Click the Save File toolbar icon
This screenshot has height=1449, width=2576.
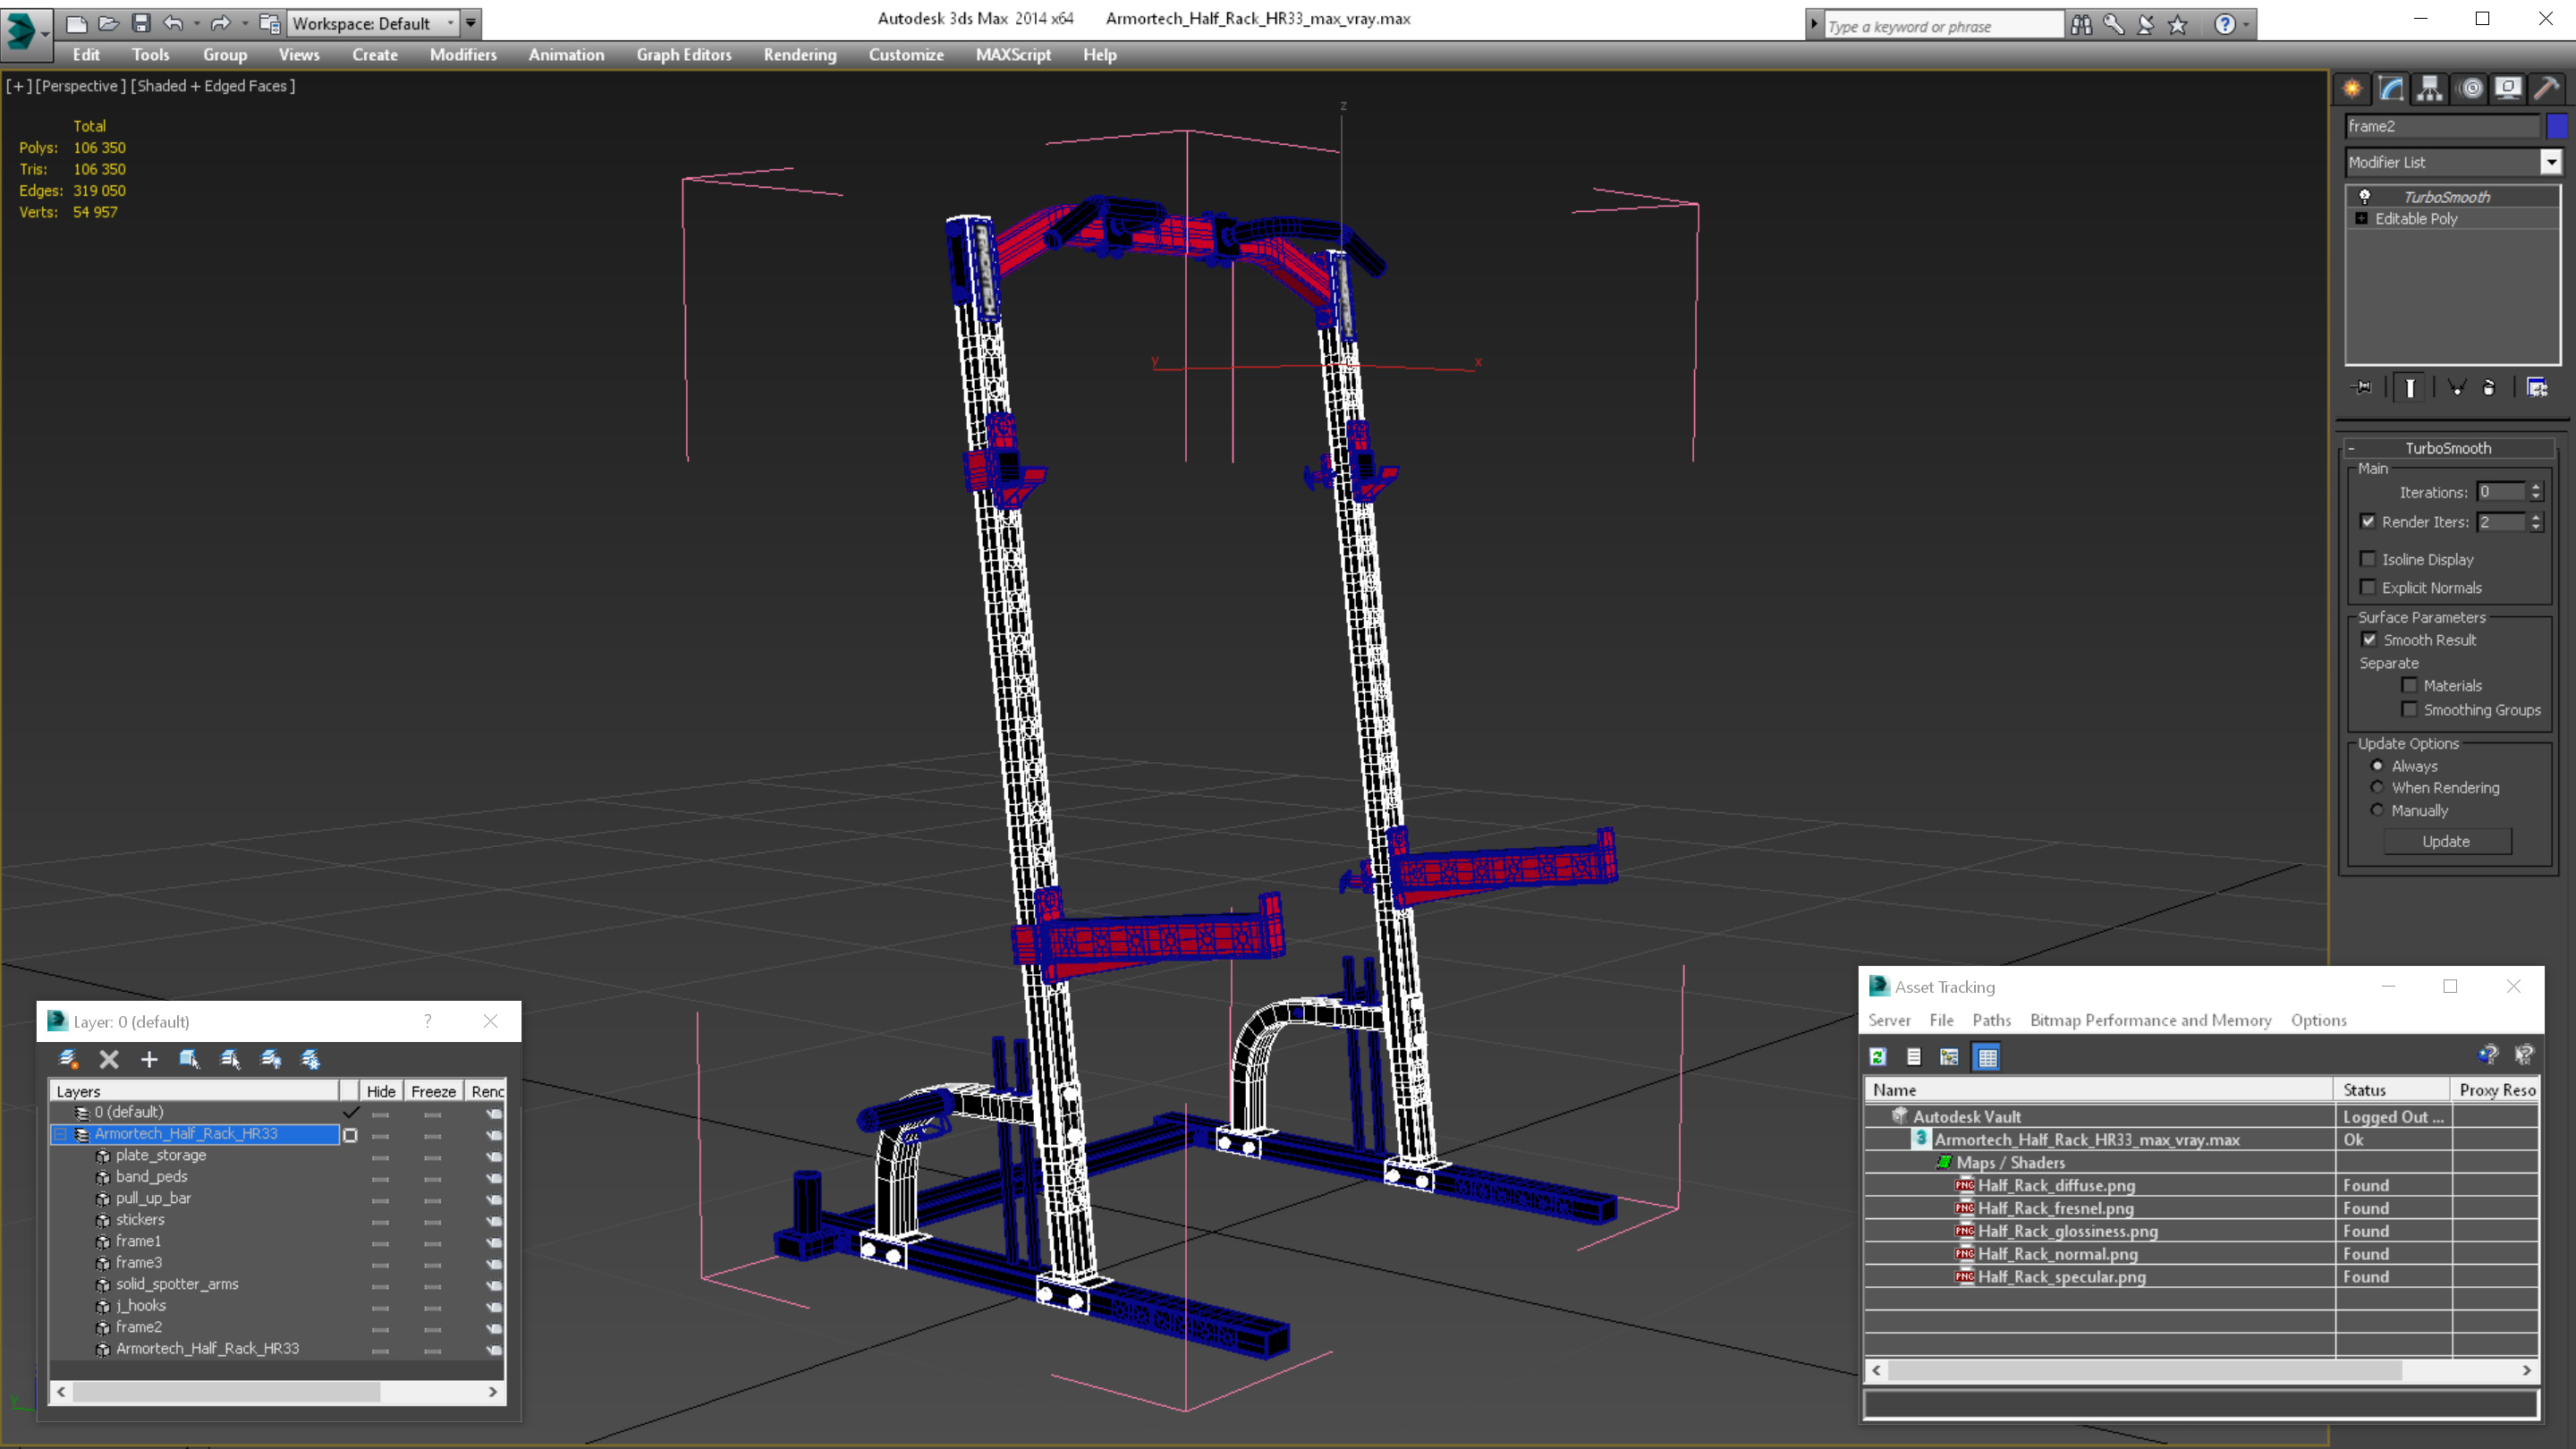(x=141, y=23)
